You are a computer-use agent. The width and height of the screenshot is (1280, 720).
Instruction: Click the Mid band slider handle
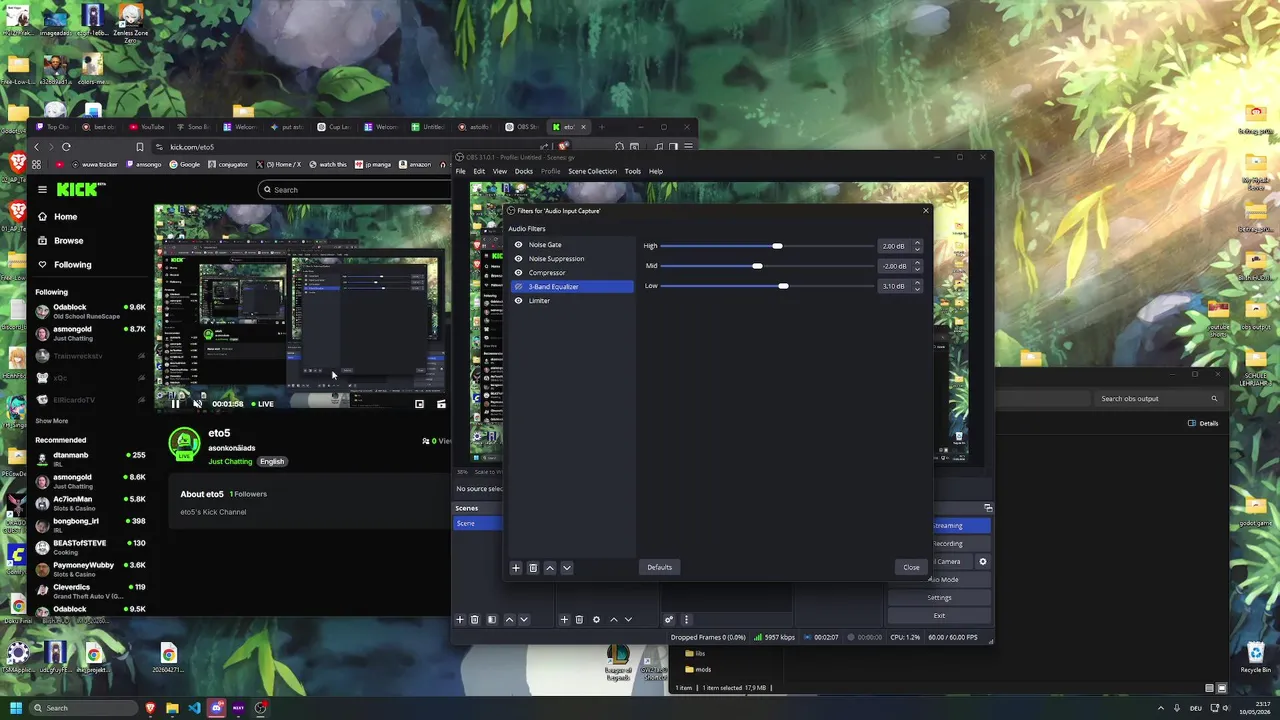pyautogui.click(x=757, y=266)
